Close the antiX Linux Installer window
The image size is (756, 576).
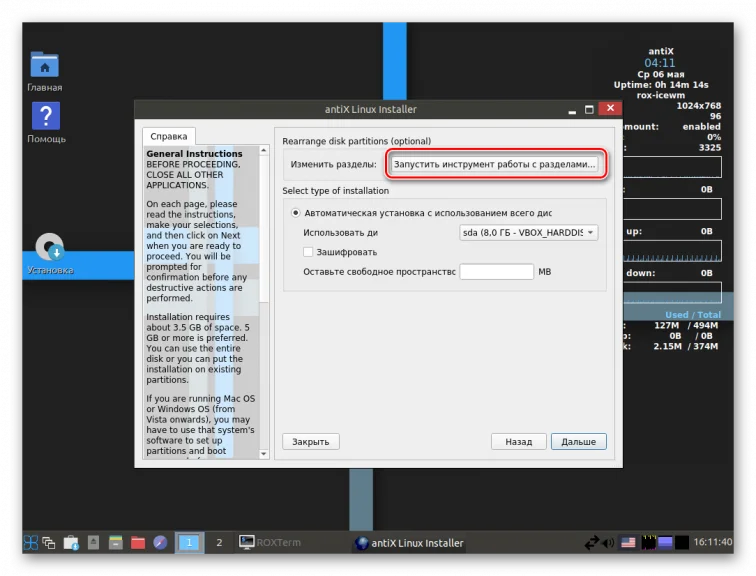tap(610, 108)
